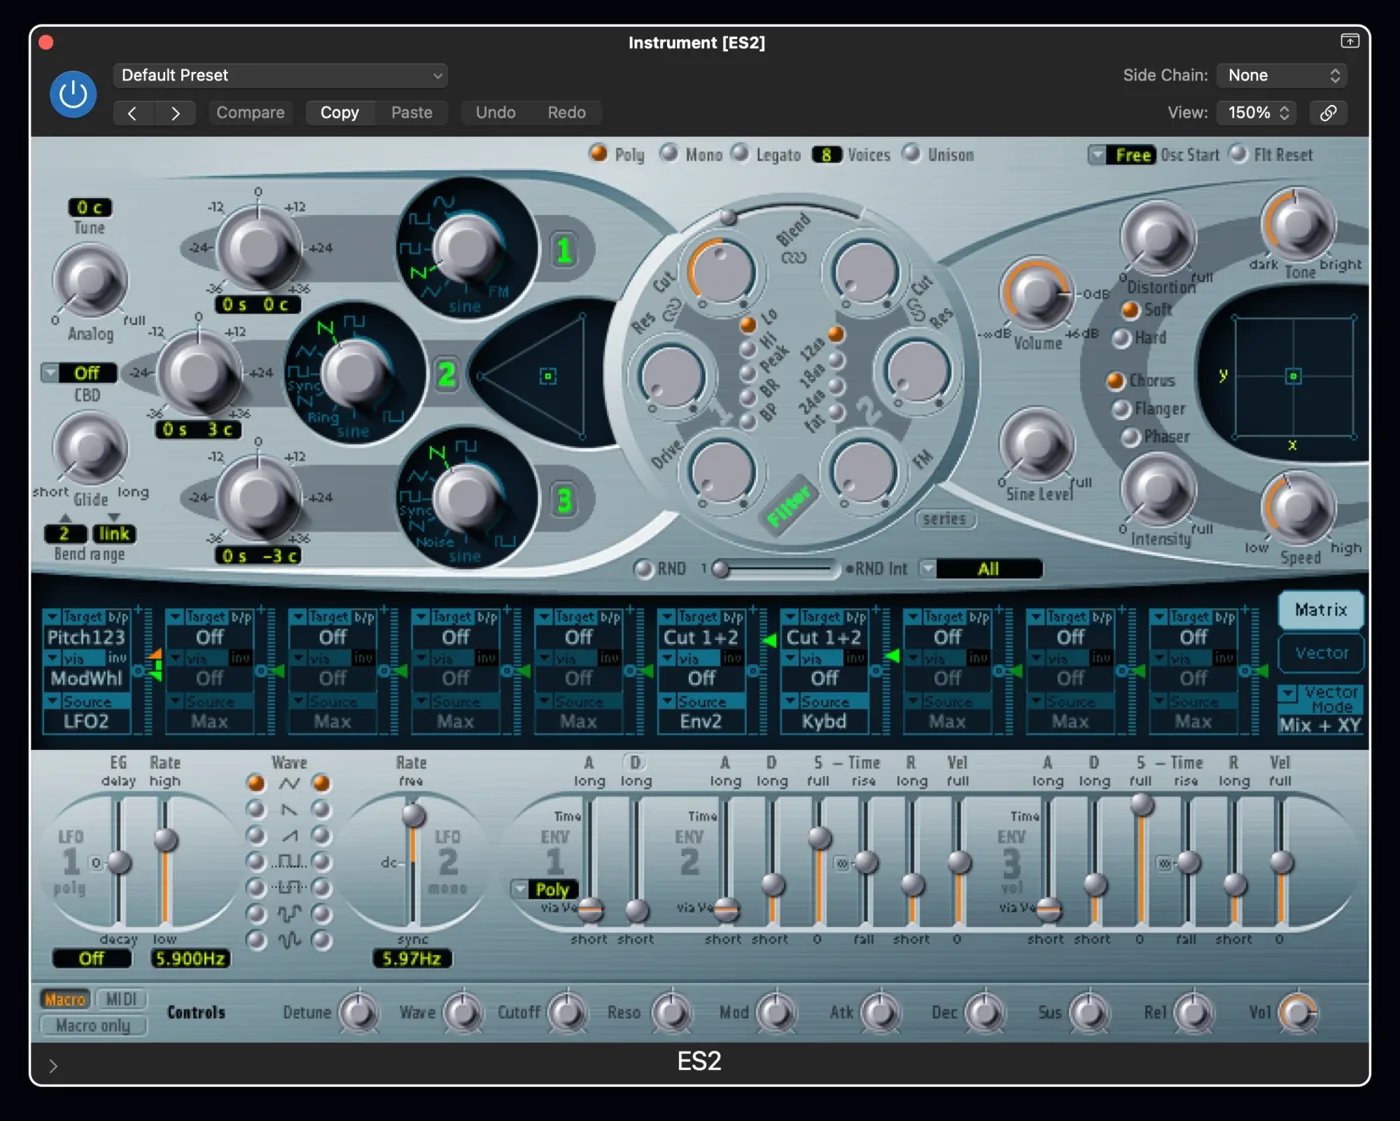Select the Macro tab
The width and height of the screenshot is (1400, 1121).
65,999
